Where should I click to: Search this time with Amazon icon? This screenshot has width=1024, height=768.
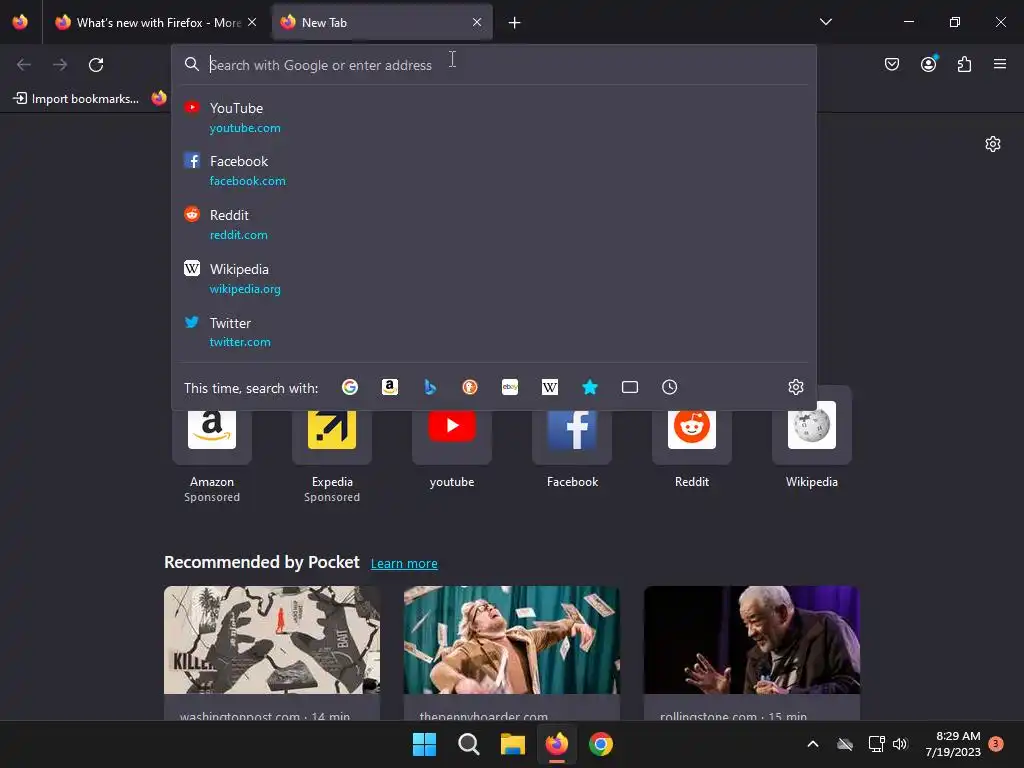click(390, 387)
